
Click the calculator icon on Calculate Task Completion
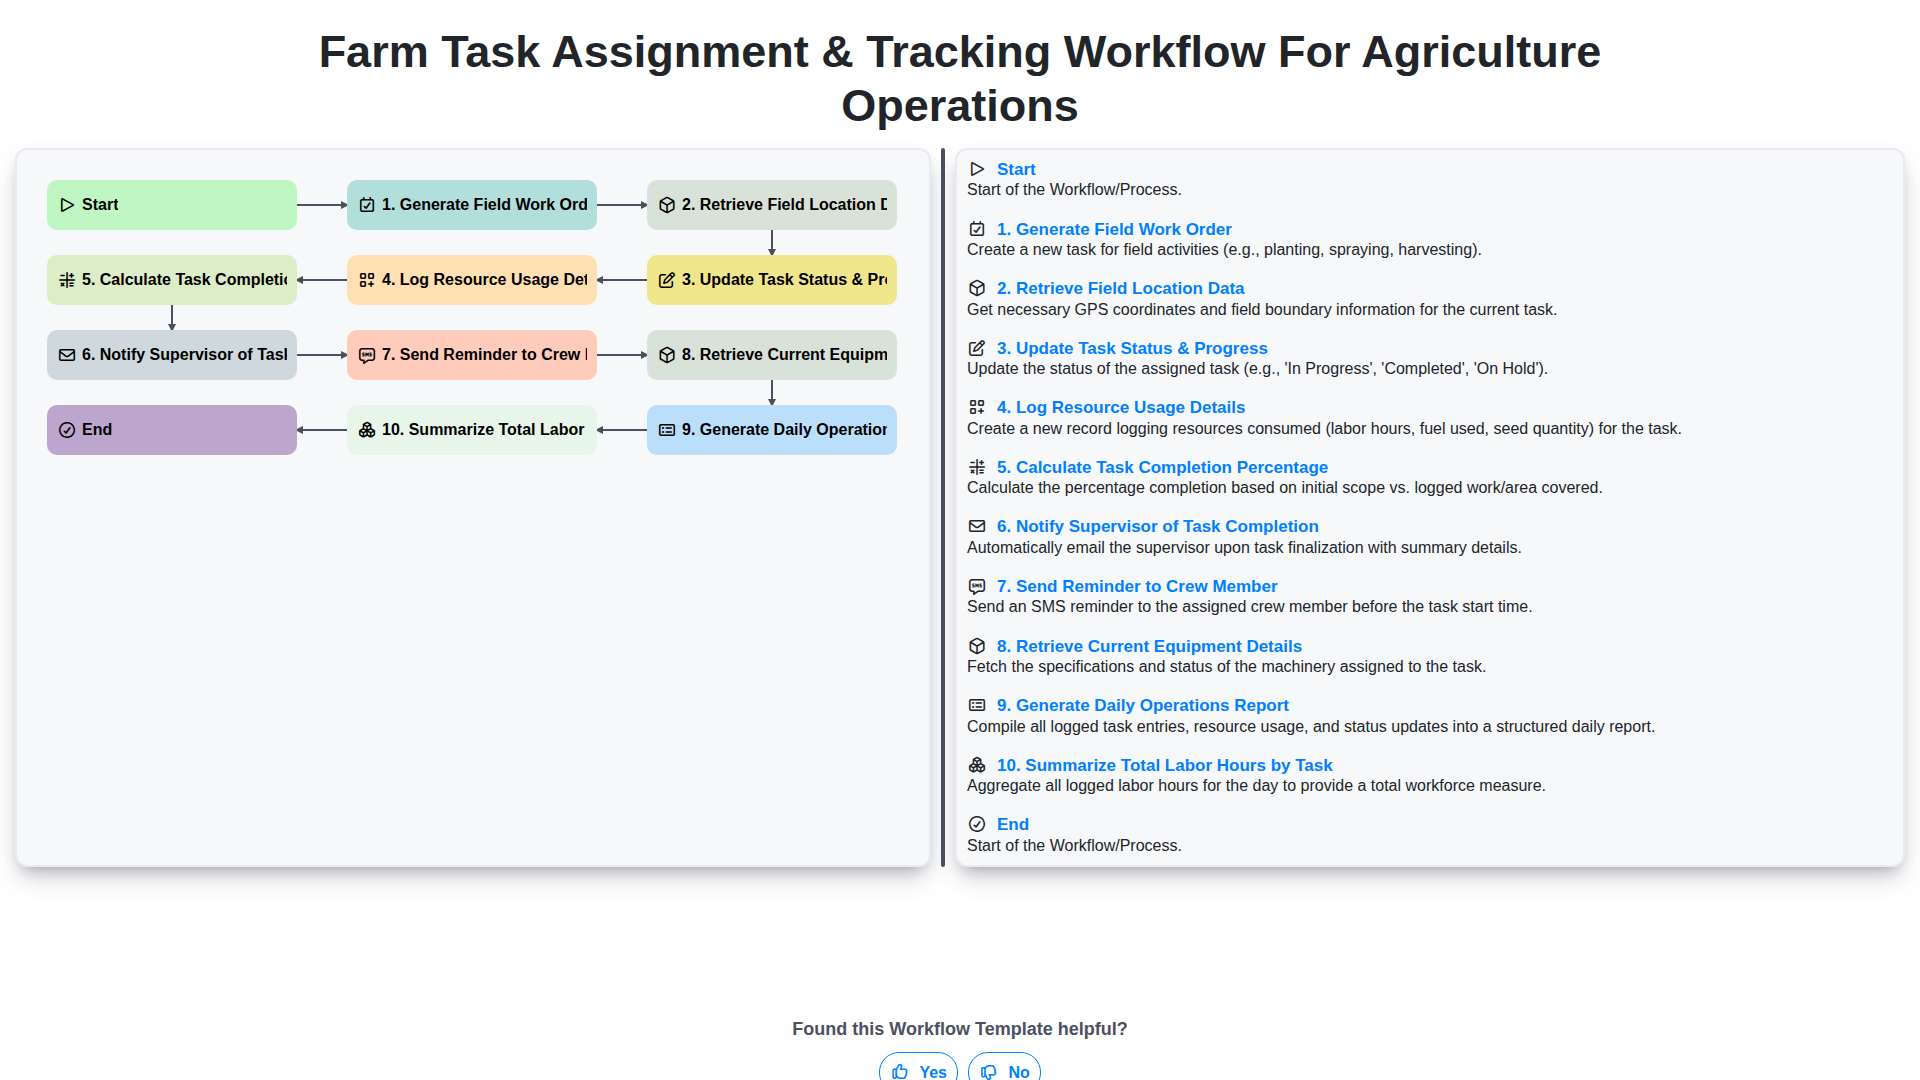(67, 280)
